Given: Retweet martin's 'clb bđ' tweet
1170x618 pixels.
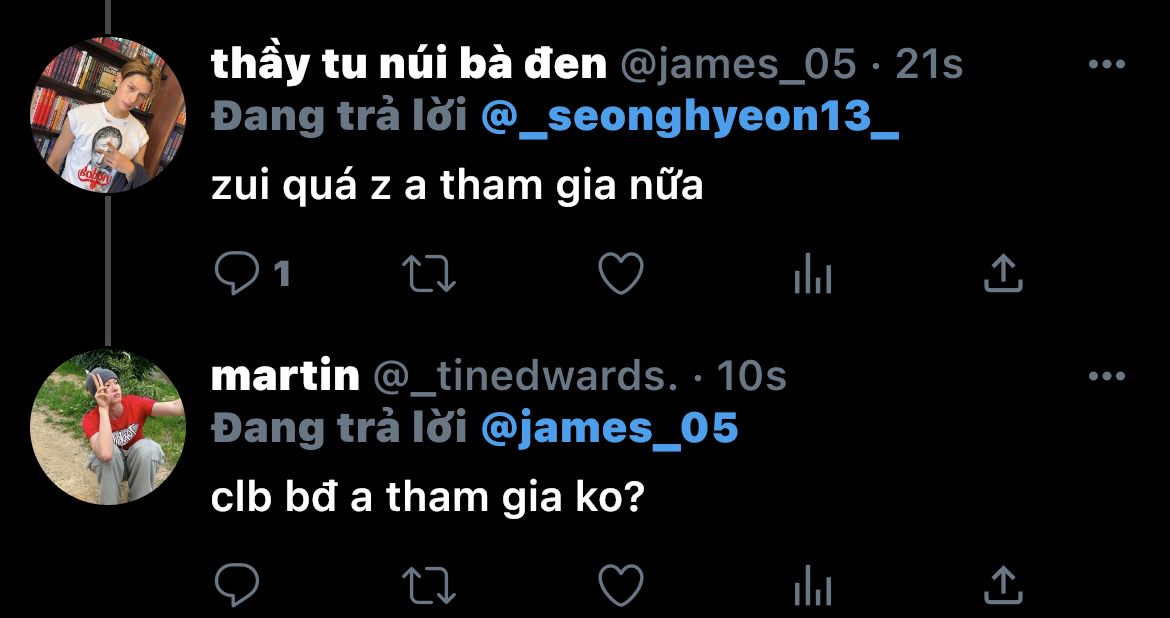Looking at the screenshot, I should coord(429,584).
